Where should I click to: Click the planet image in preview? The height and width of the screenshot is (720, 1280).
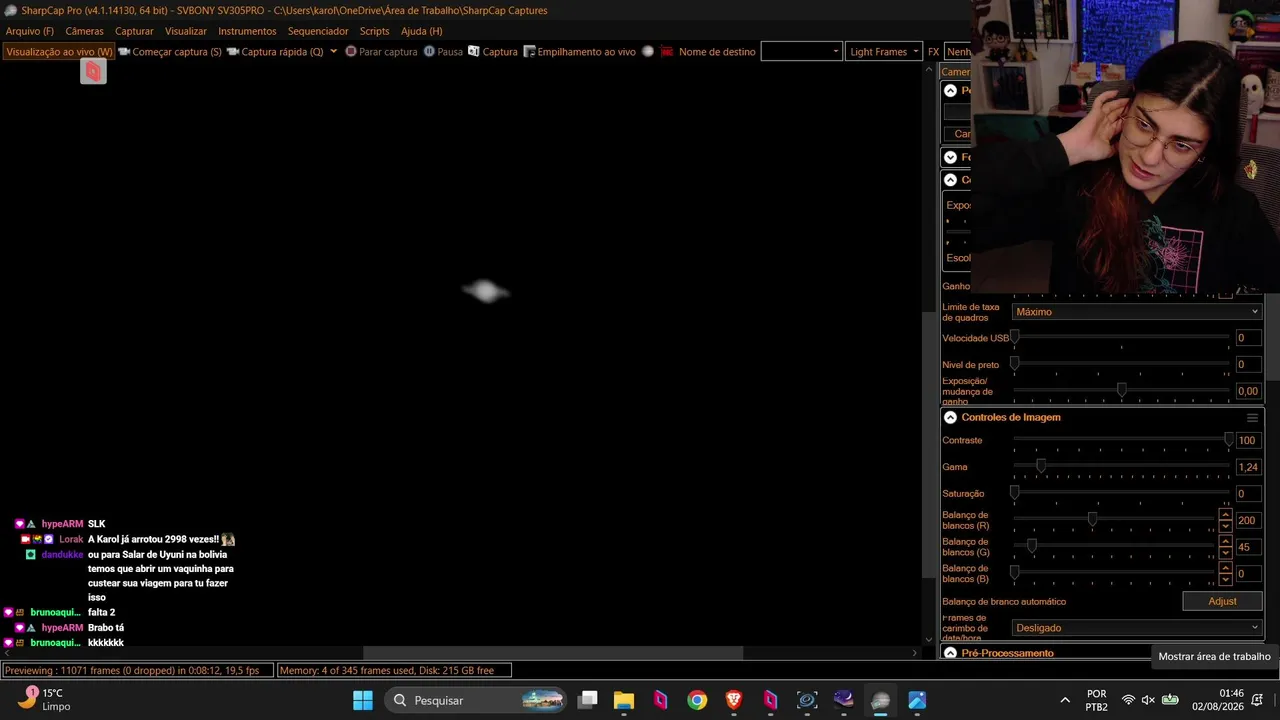pos(486,291)
